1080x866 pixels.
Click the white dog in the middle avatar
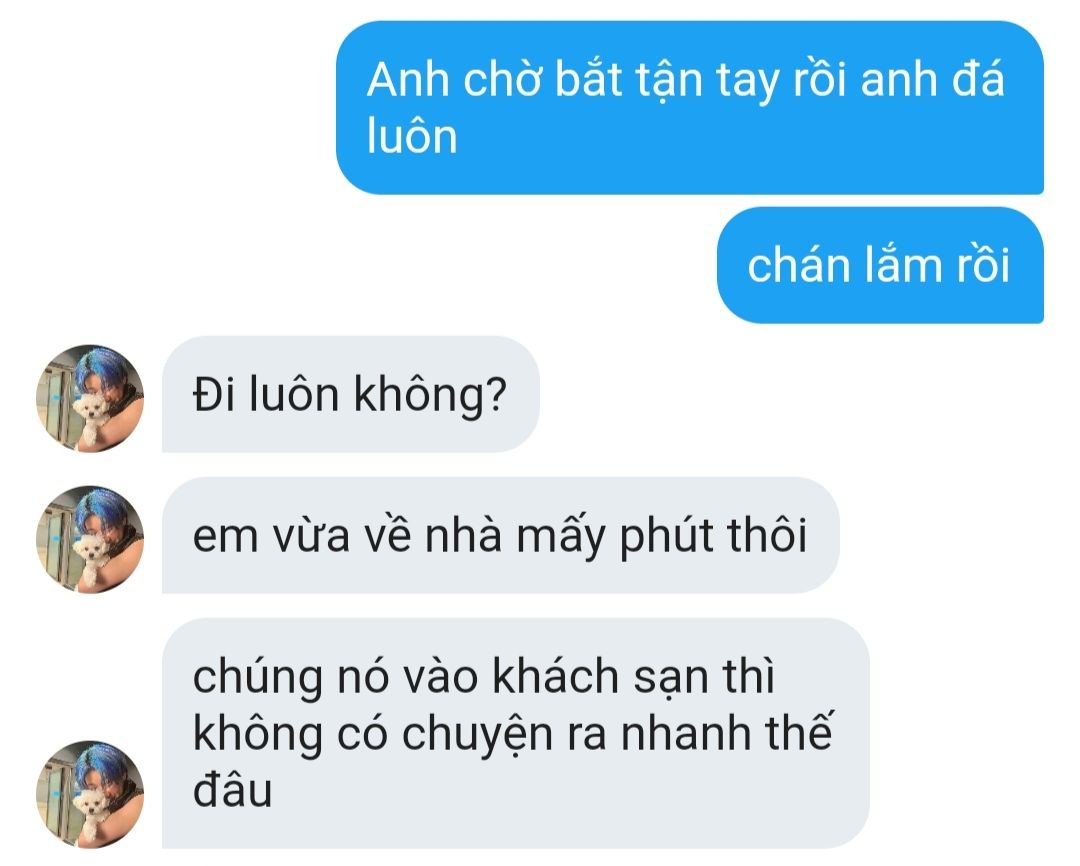(90, 555)
